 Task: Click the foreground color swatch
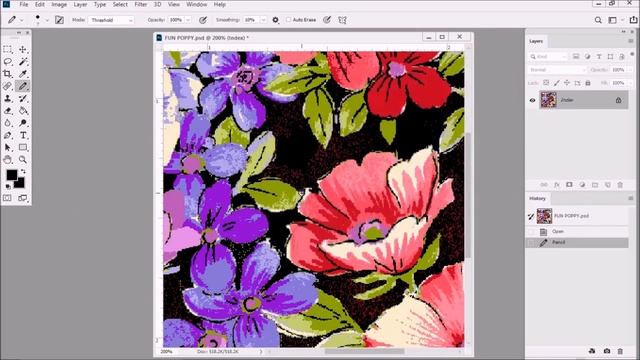[x=11, y=175]
